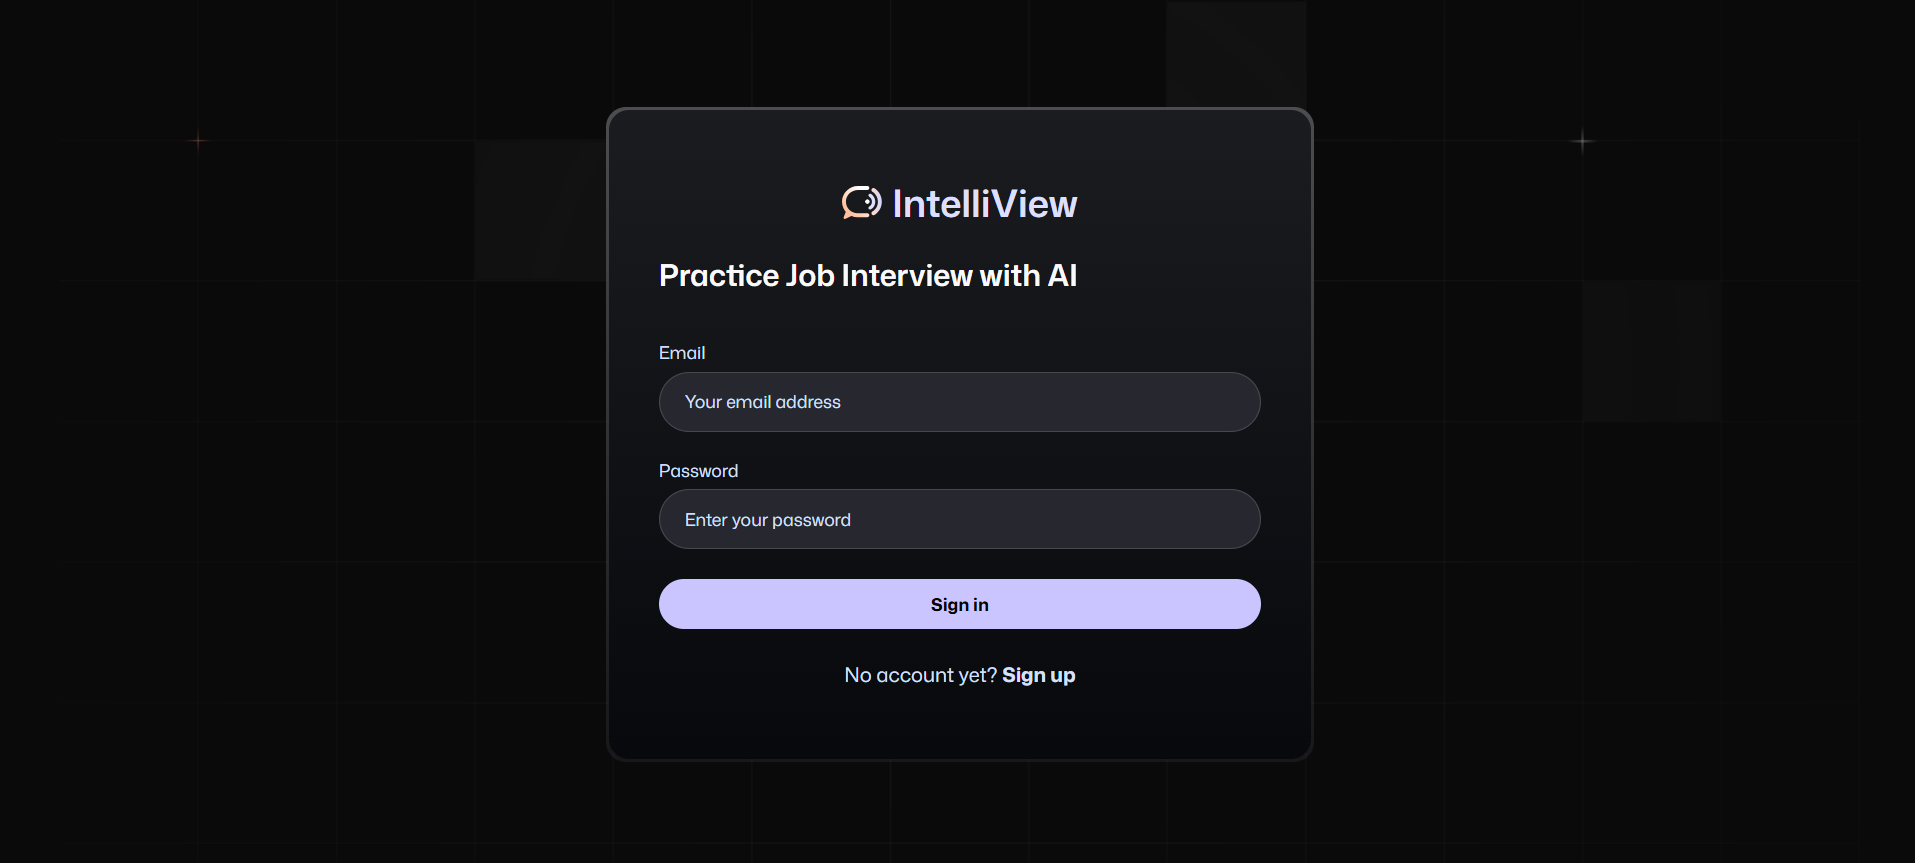Click the Password field label

(698, 471)
